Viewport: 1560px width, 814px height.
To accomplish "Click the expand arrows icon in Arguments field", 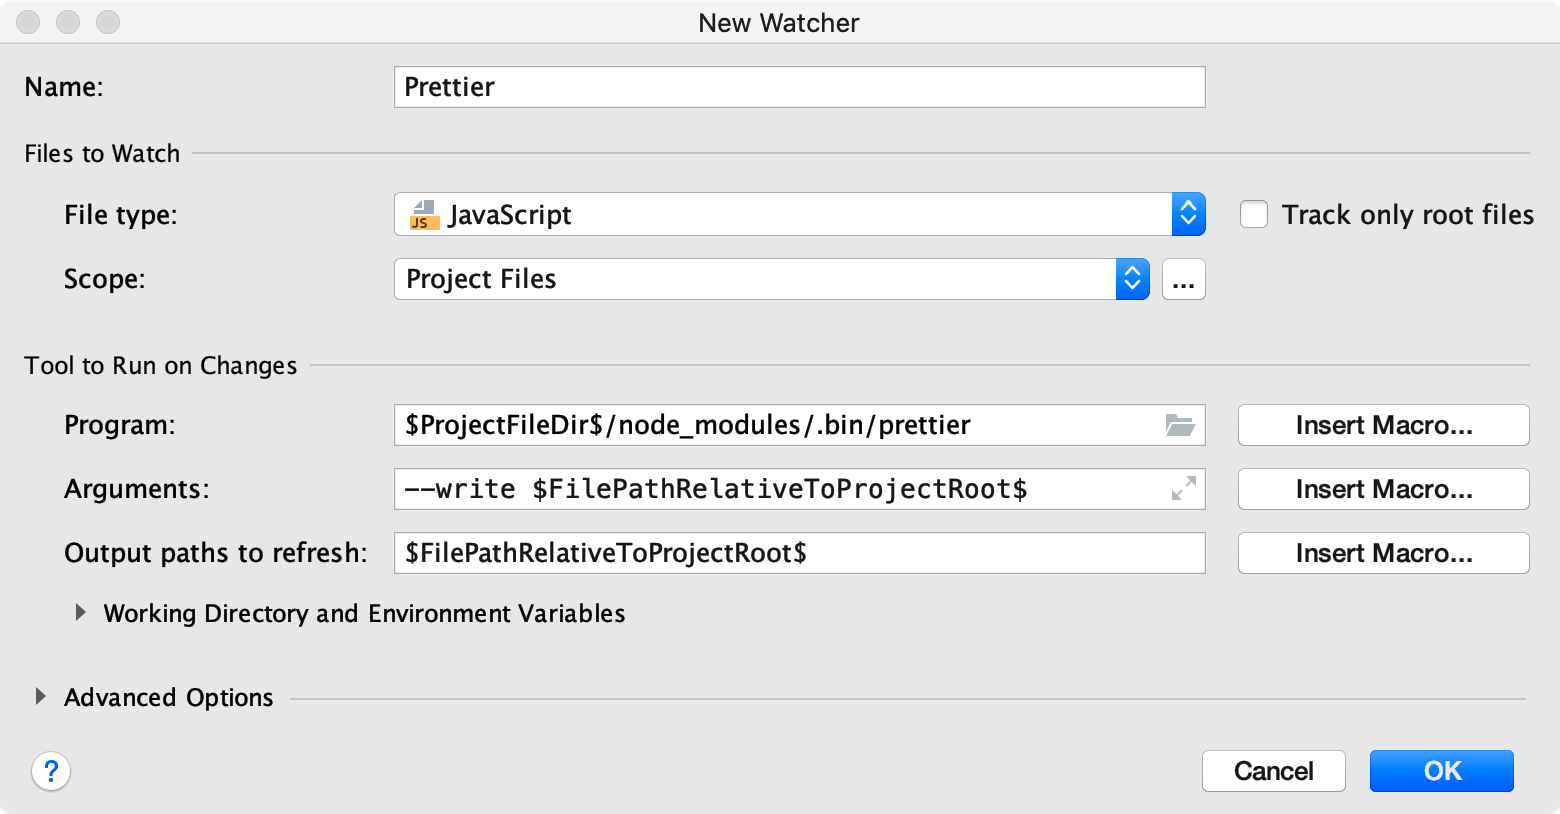I will (x=1183, y=489).
